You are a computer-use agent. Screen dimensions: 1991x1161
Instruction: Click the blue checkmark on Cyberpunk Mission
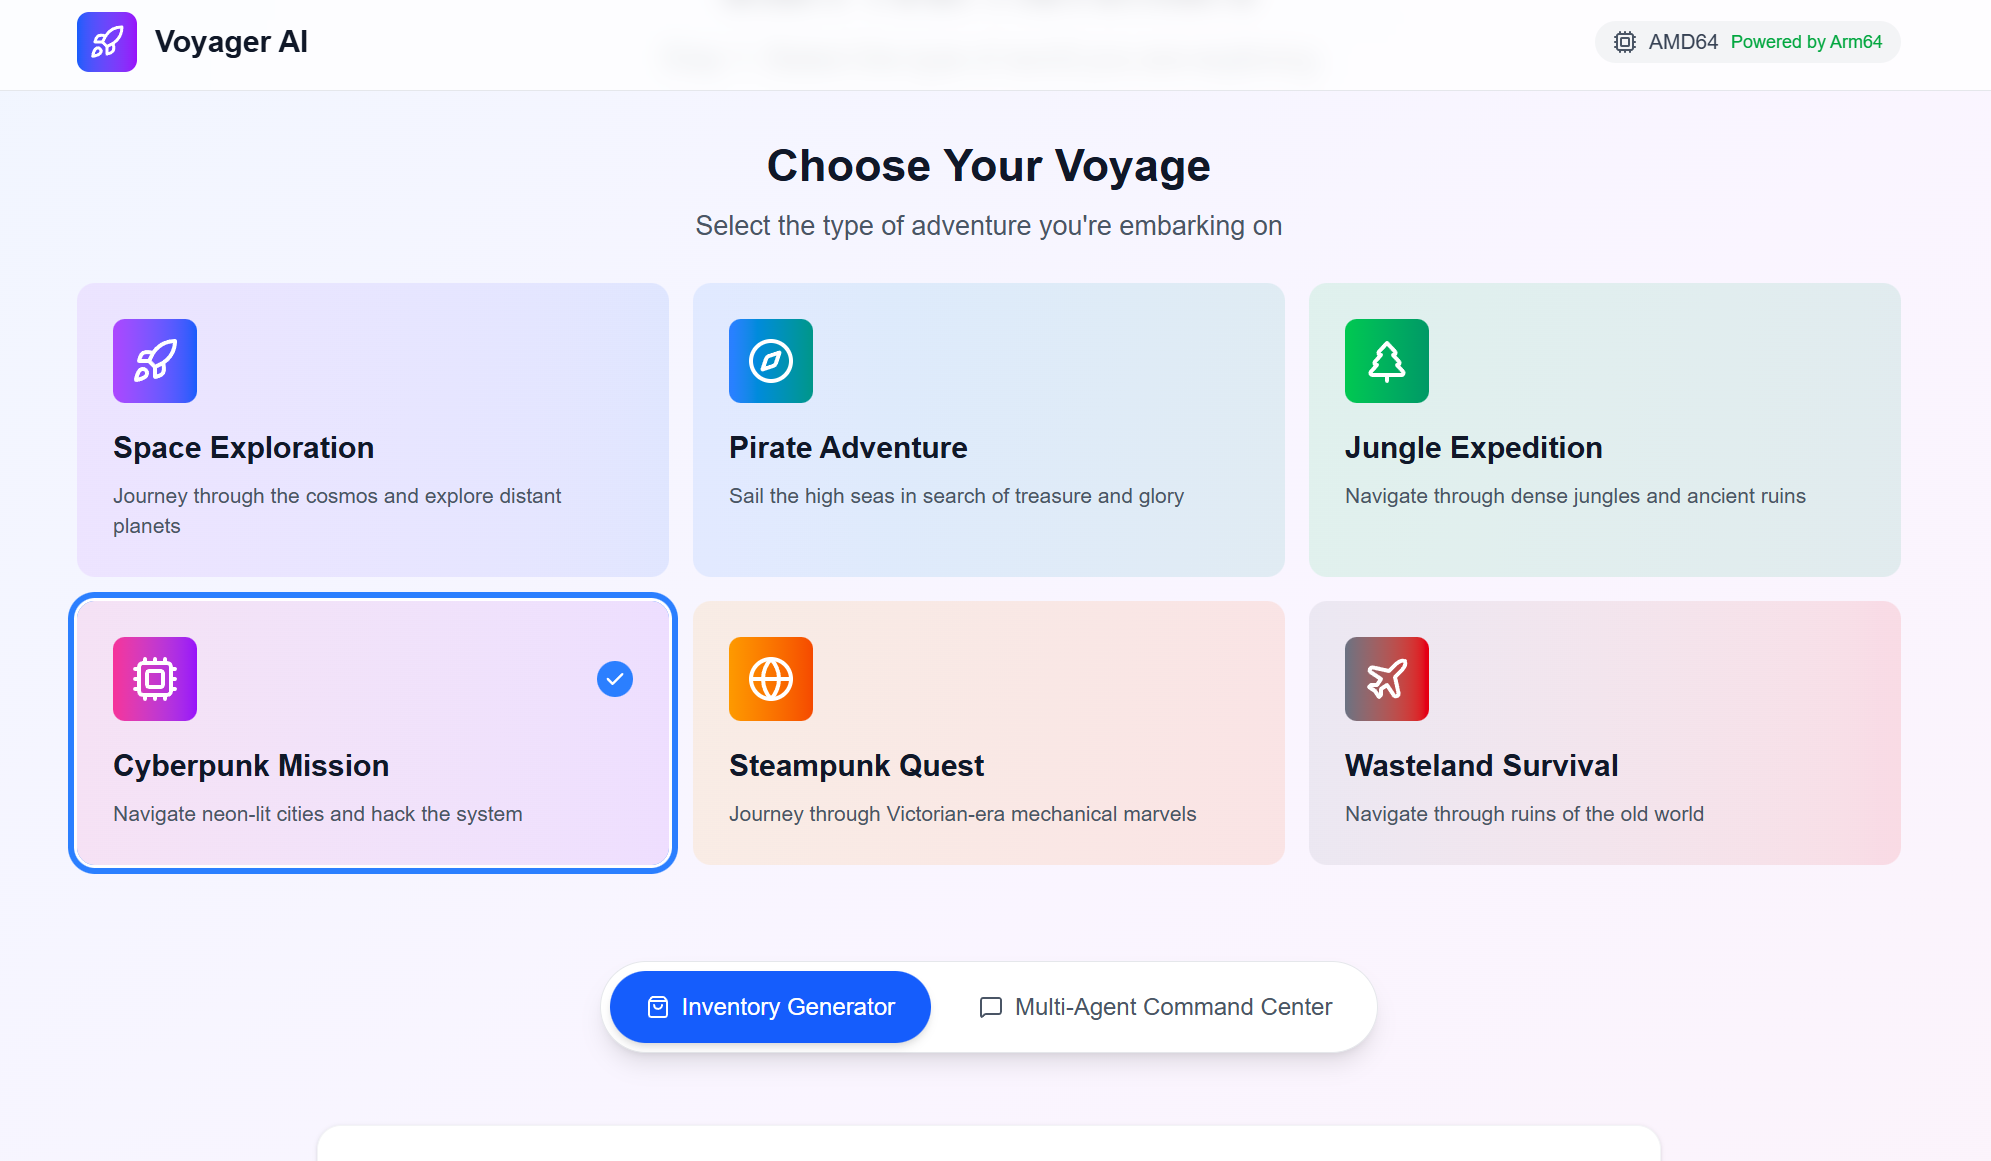coord(615,679)
